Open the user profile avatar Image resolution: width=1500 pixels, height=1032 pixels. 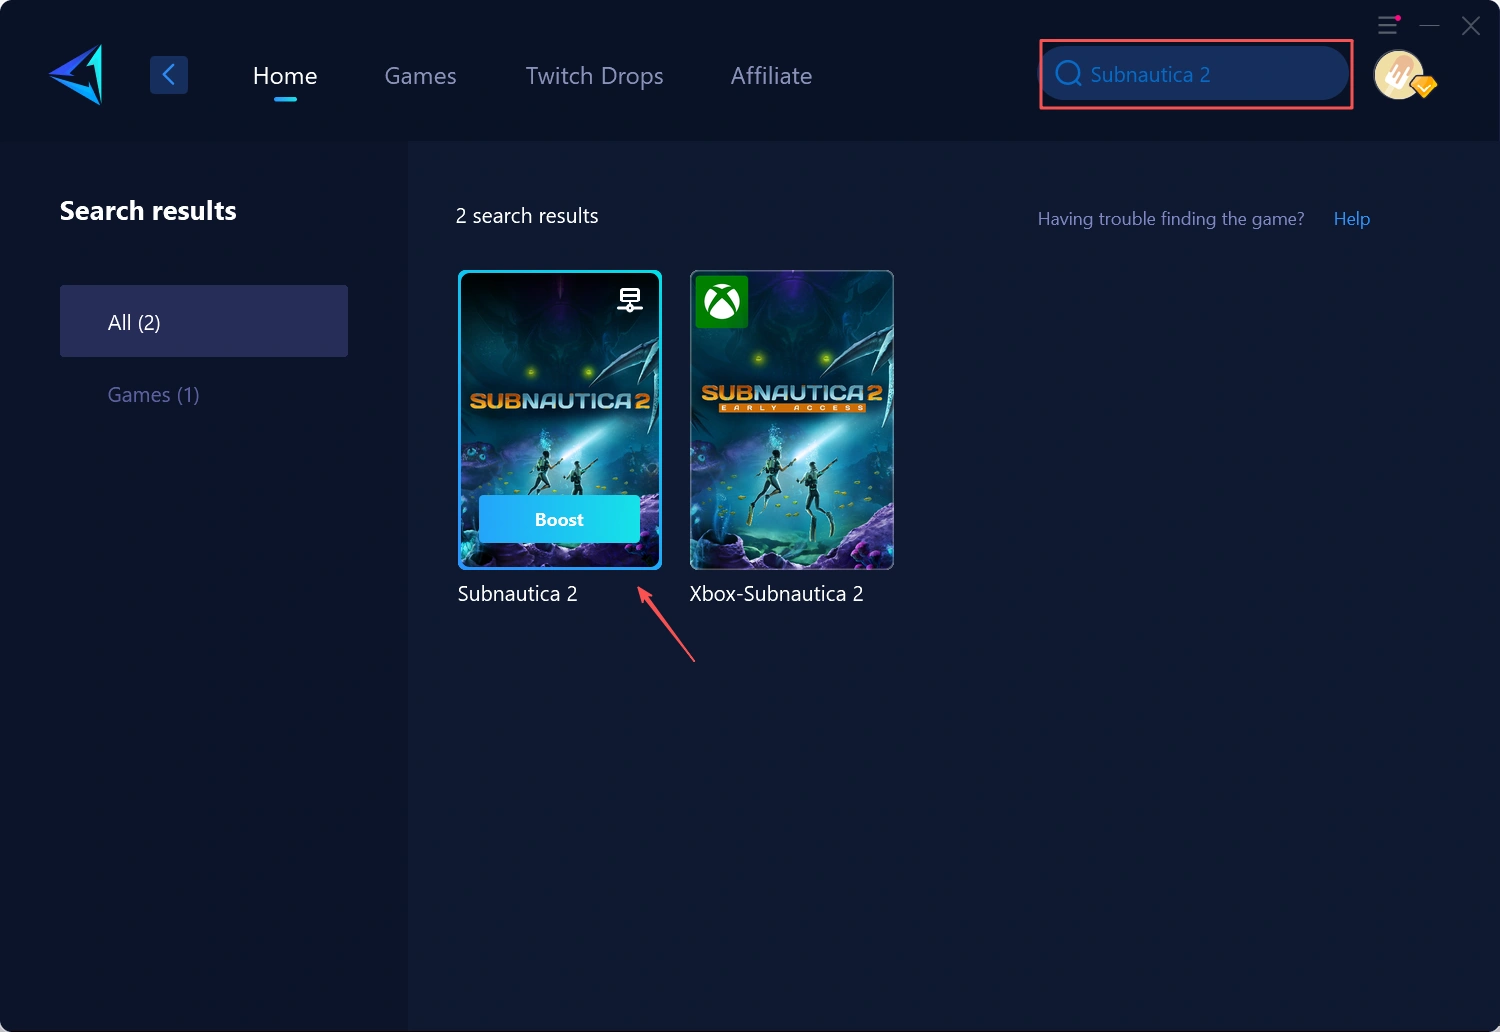click(x=1399, y=75)
